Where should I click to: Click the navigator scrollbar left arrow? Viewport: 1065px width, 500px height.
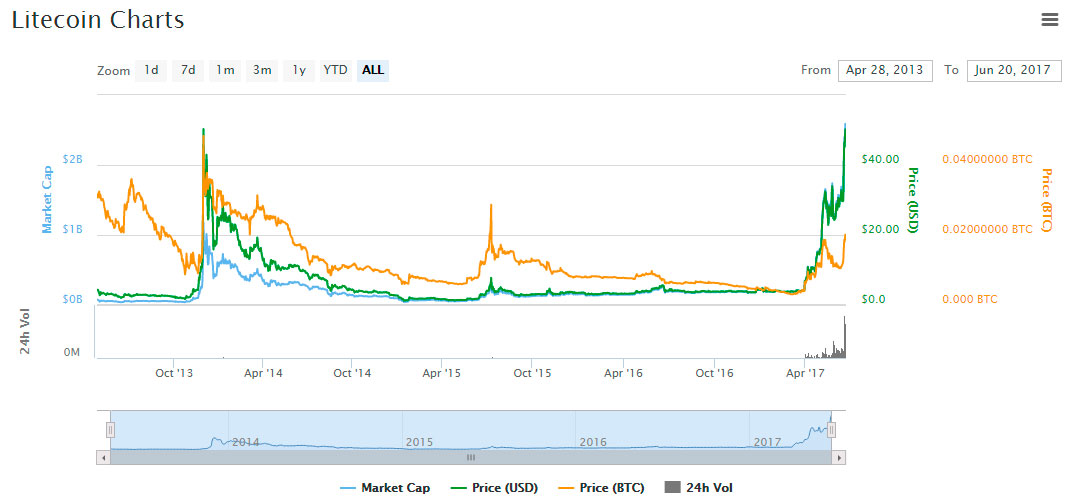pos(103,458)
